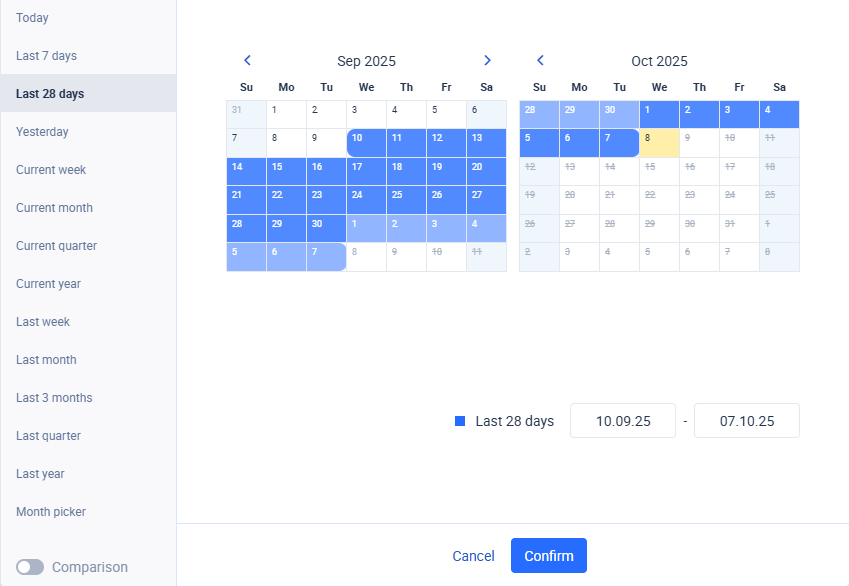Image resolution: width=849 pixels, height=586 pixels.
Task: Go to previous month using September's left chevron
Action: (x=247, y=60)
